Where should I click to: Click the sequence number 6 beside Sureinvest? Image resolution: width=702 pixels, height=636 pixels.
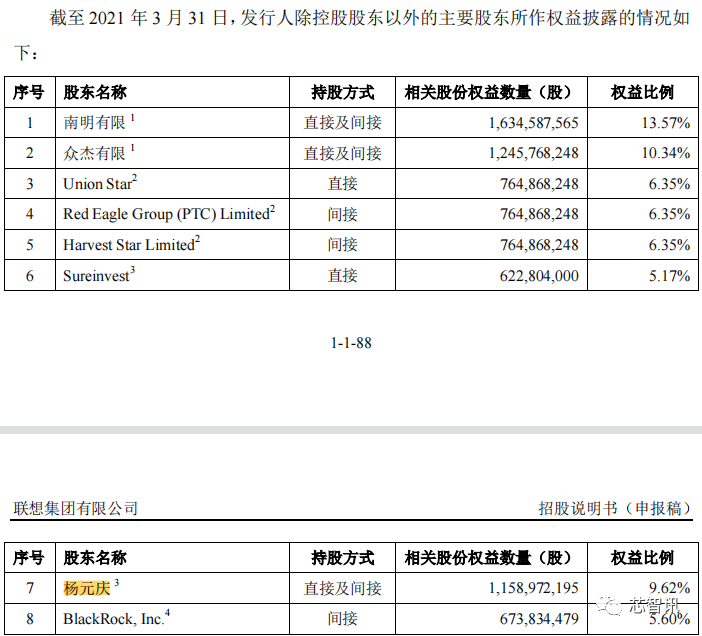[x=30, y=276]
